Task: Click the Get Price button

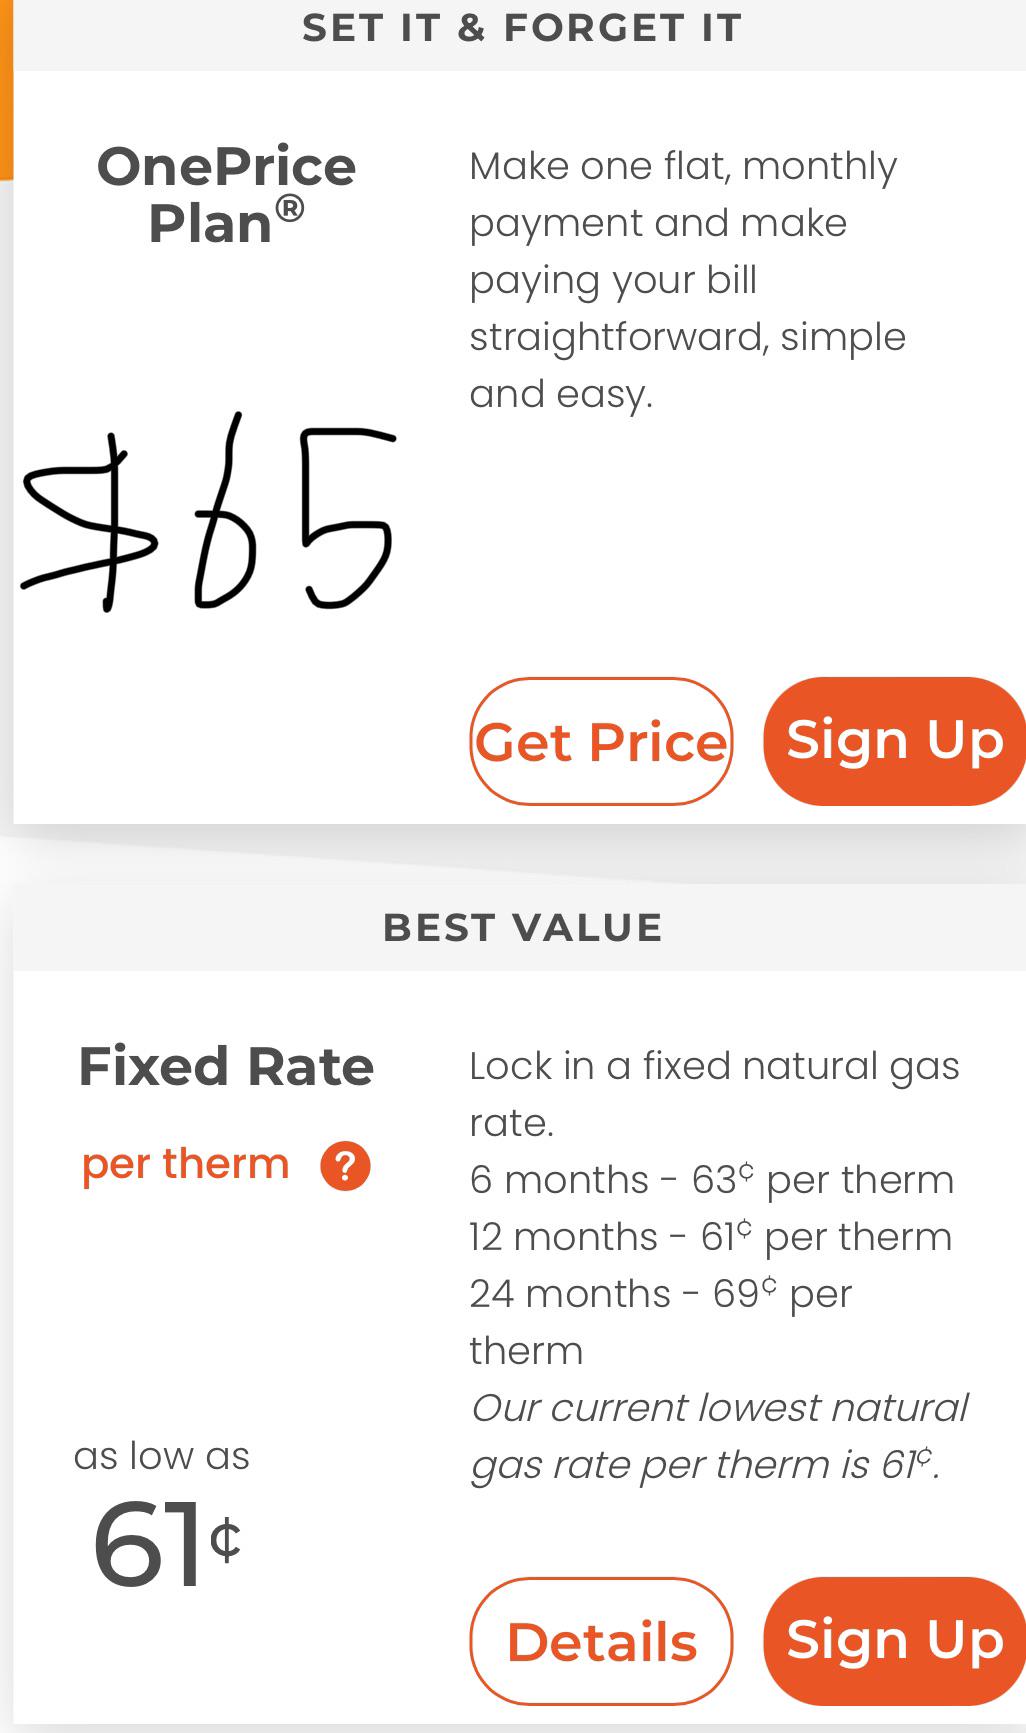Action: point(601,741)
